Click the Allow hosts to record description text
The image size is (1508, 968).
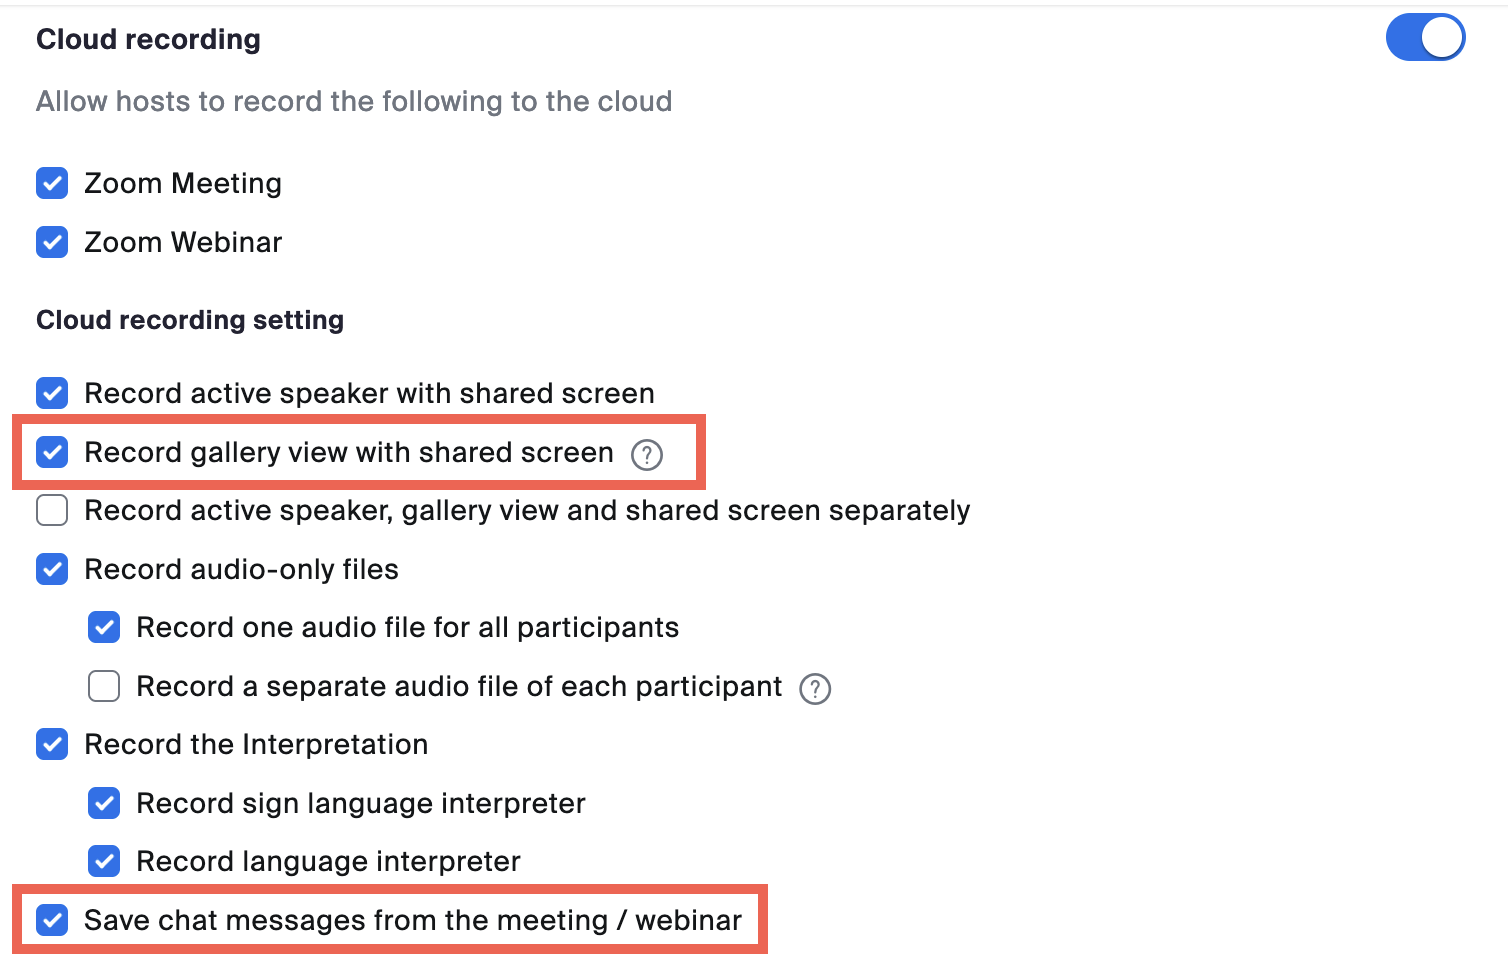pos(354,101)
